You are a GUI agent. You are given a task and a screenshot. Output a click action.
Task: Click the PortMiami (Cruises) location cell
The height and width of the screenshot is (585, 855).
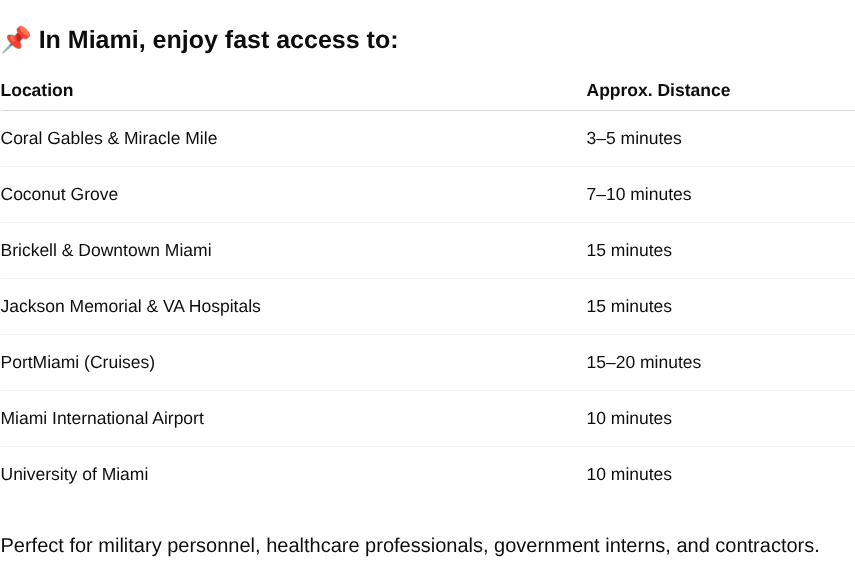(x=78, y=363)
